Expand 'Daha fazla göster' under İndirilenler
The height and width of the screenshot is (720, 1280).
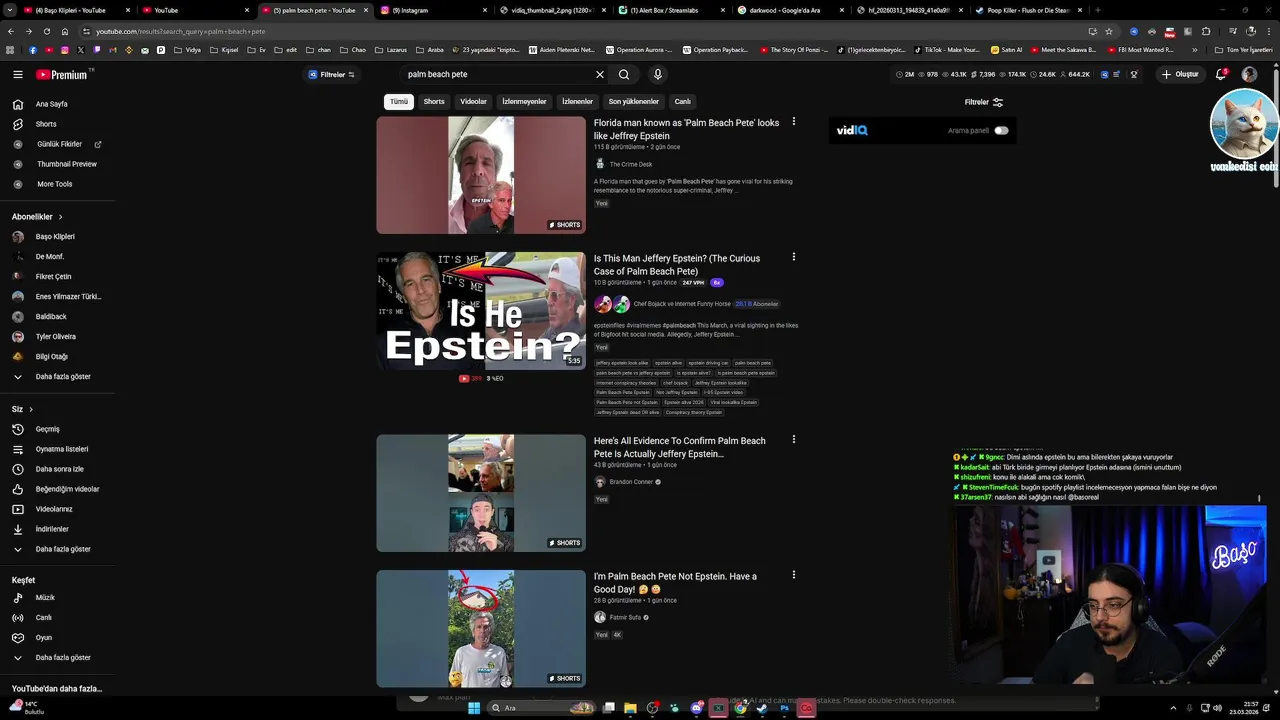click(x=63, y=549)
